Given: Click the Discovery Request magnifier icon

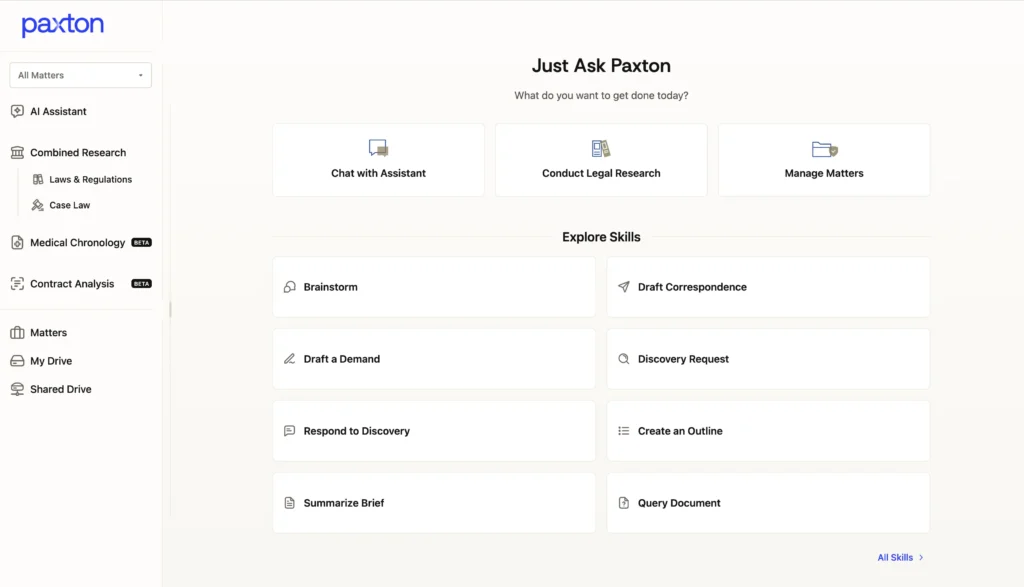Looking at the screenshot, I should pos(624,359).
